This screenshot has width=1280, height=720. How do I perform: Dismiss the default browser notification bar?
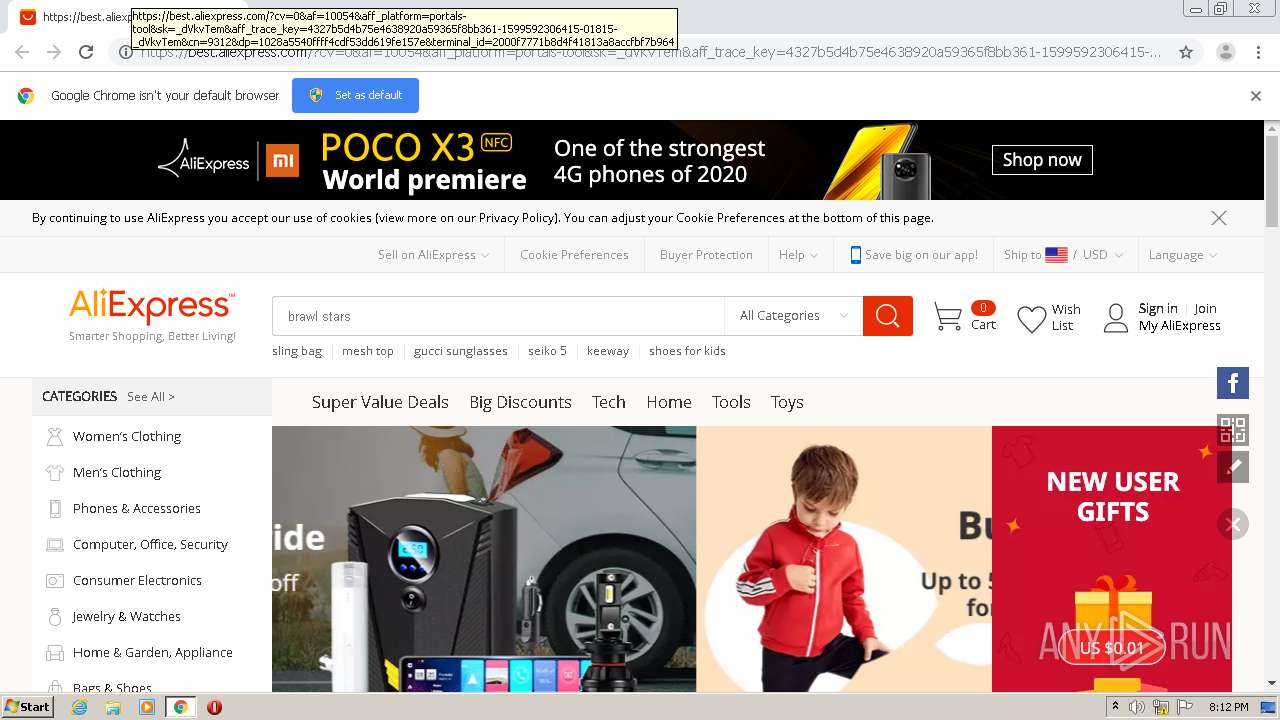[1255, 96]
